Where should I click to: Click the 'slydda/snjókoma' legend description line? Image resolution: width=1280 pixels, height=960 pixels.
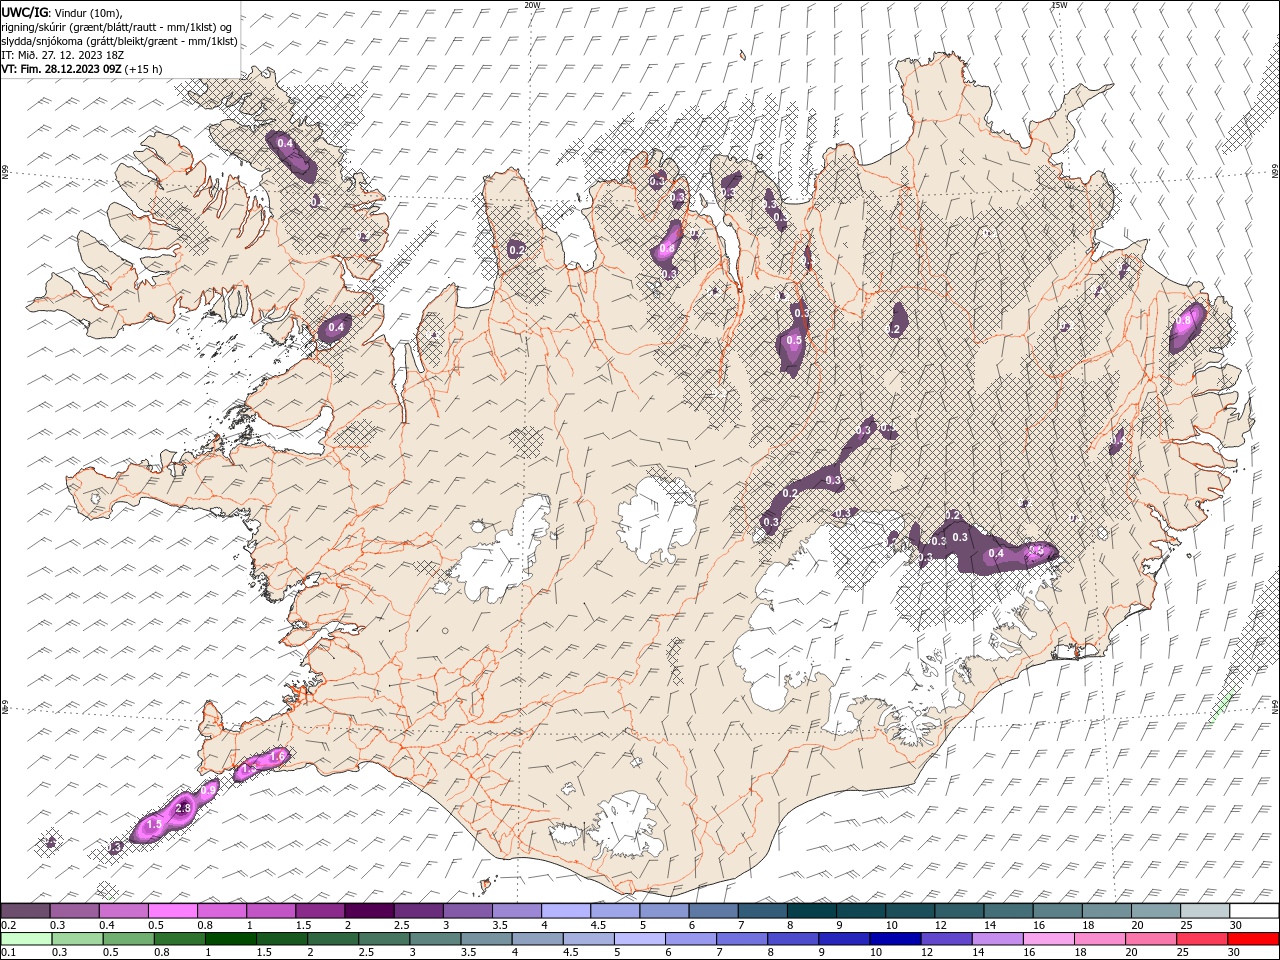(120, 41)
